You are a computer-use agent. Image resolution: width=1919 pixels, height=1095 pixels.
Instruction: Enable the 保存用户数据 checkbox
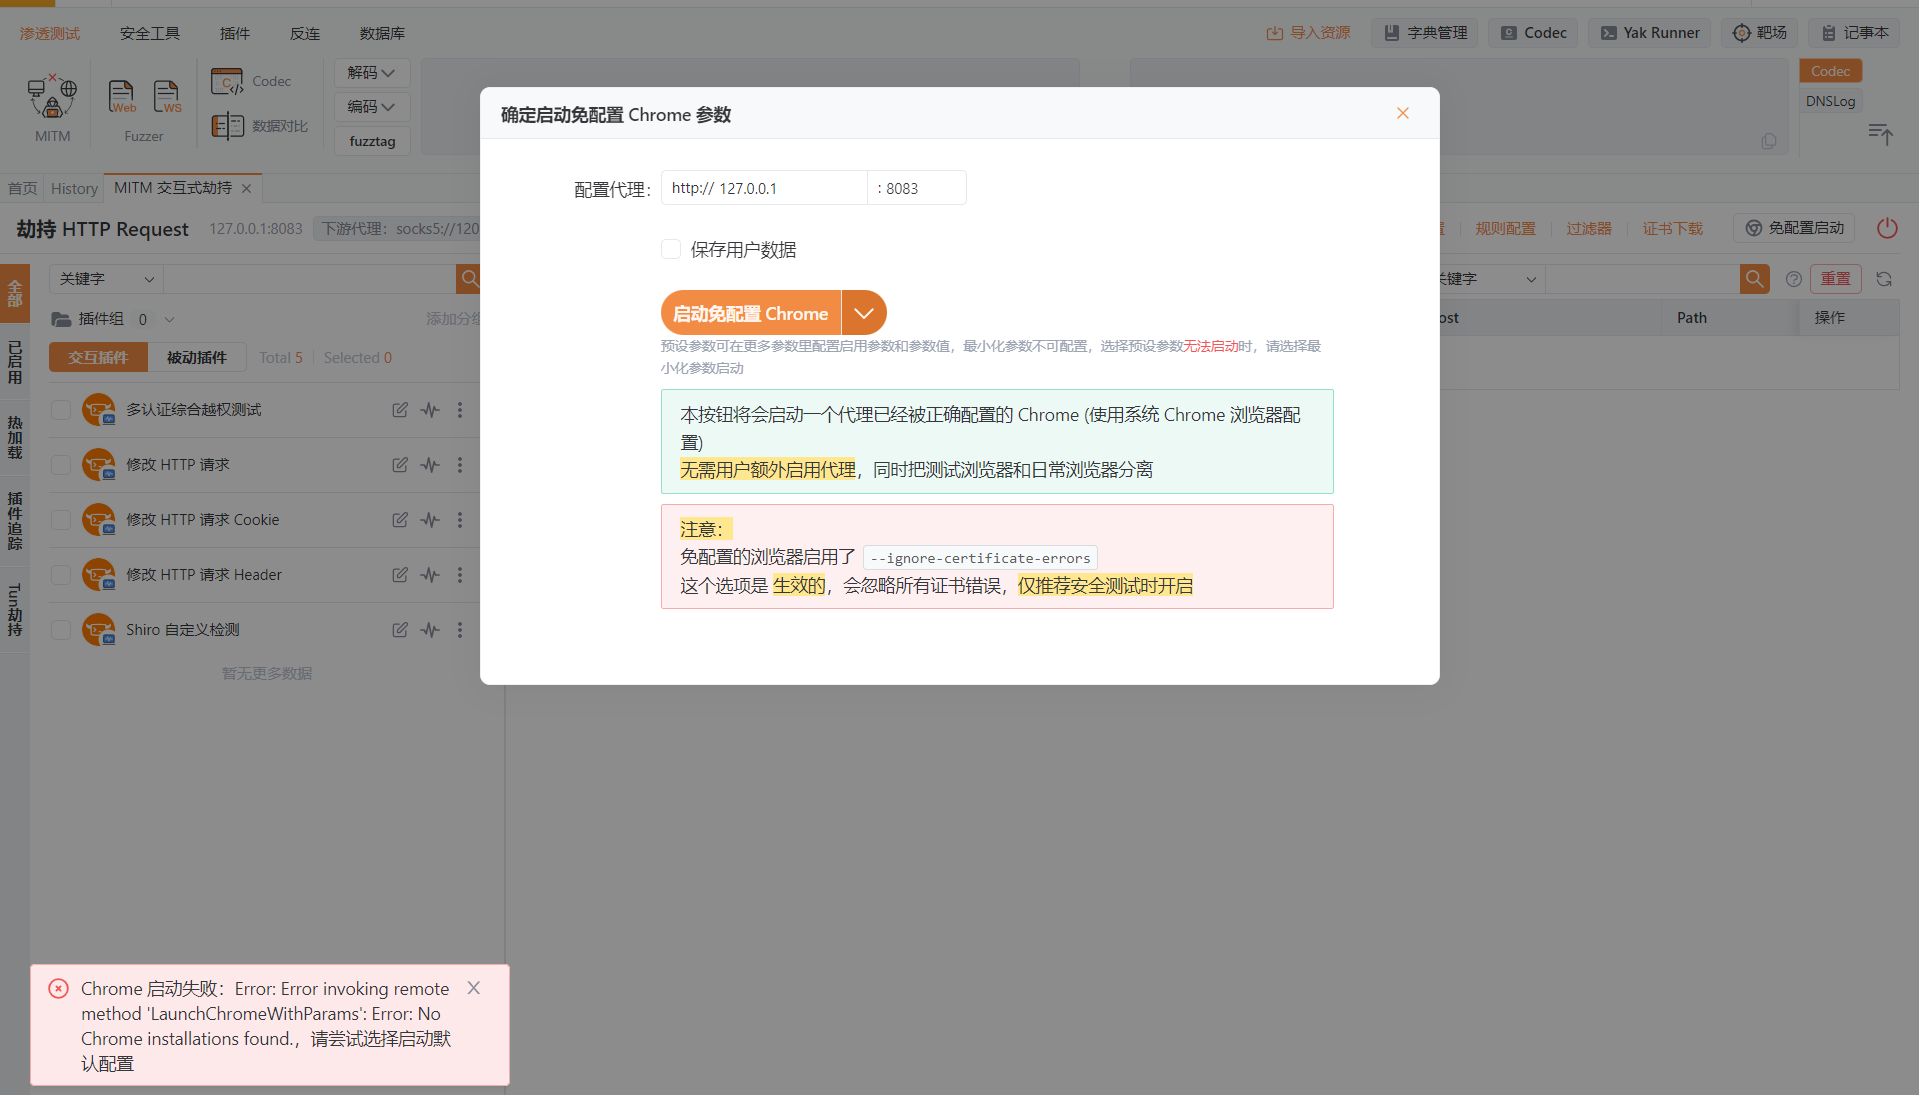click(x=671, y=249)
